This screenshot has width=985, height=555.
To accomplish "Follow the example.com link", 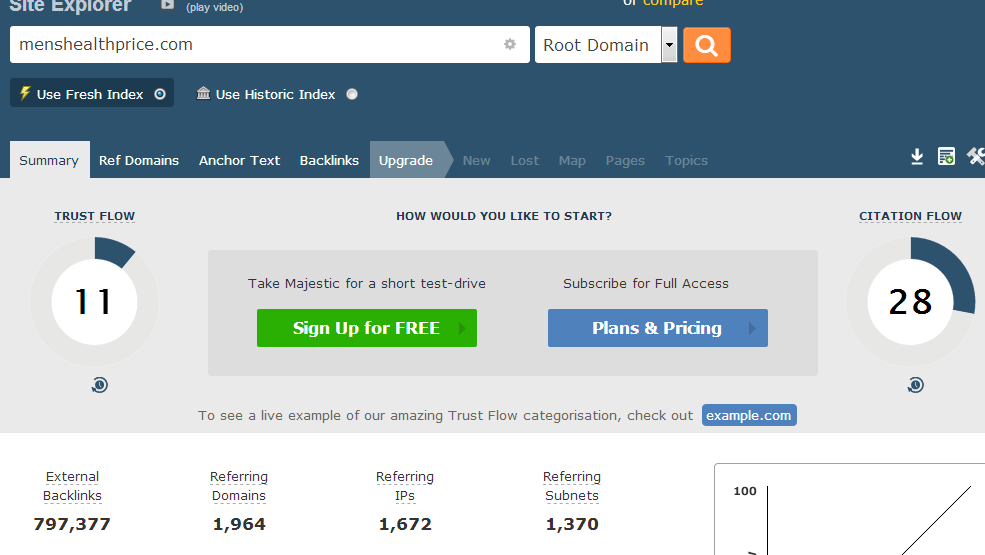I will coord(749,415).
